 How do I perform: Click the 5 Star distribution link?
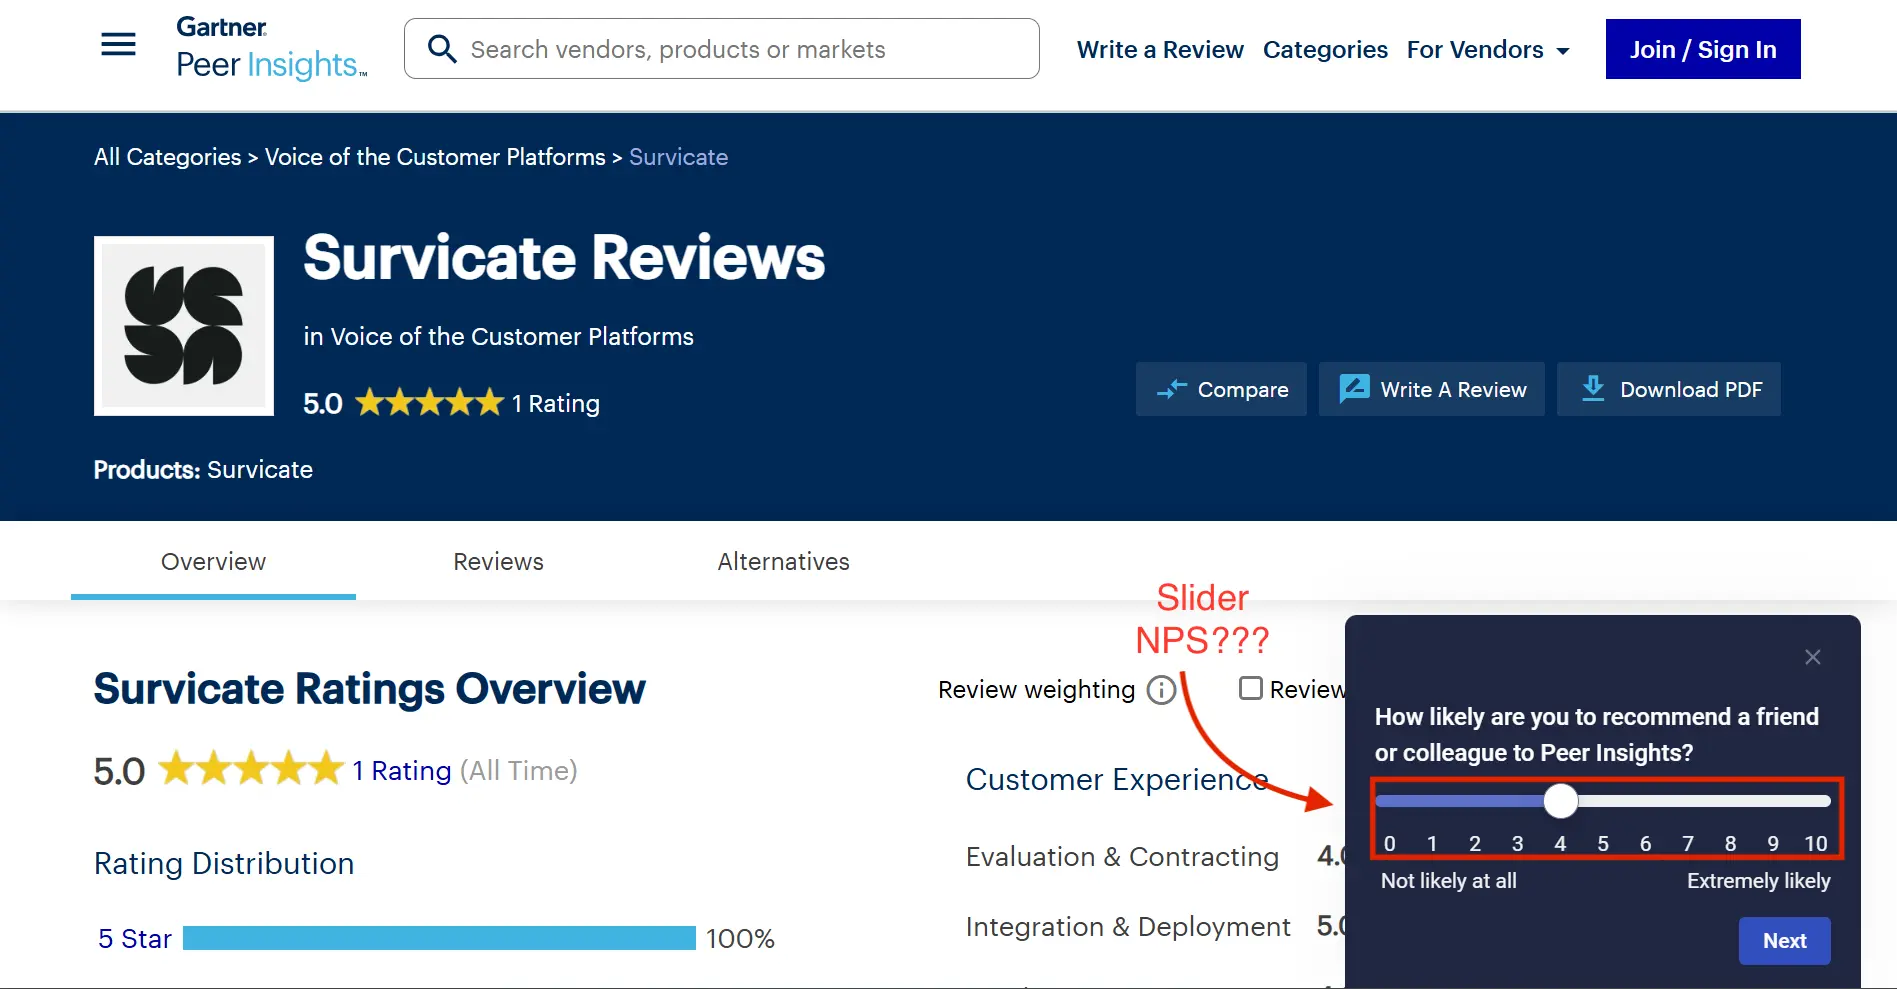click(x=135, y=939)
